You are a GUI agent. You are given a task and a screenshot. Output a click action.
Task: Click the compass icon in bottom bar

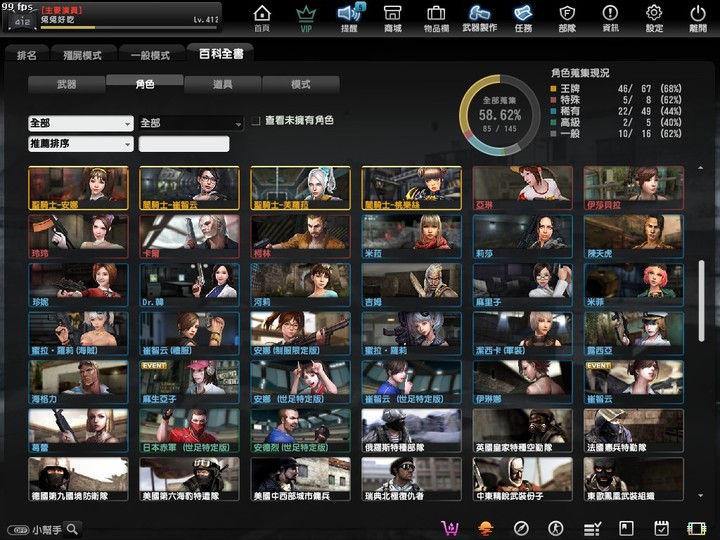tap(521, 528)
